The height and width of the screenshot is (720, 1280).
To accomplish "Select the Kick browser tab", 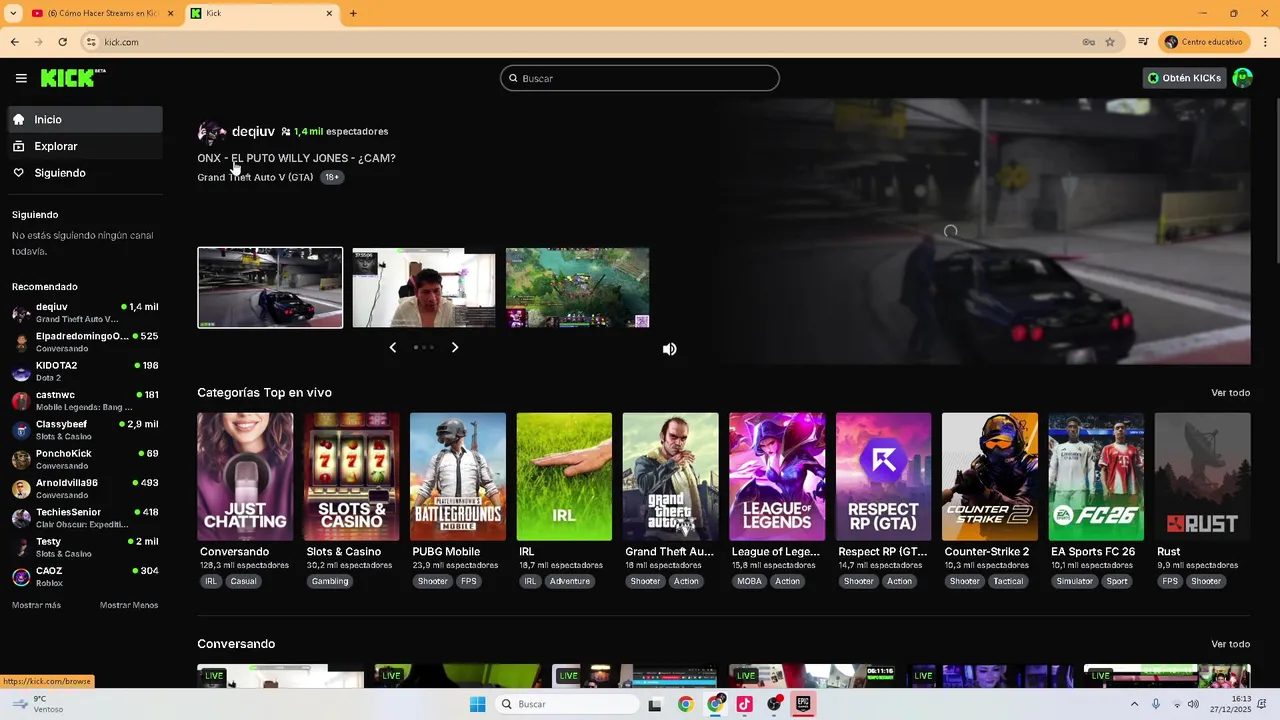I will point(262,13).
